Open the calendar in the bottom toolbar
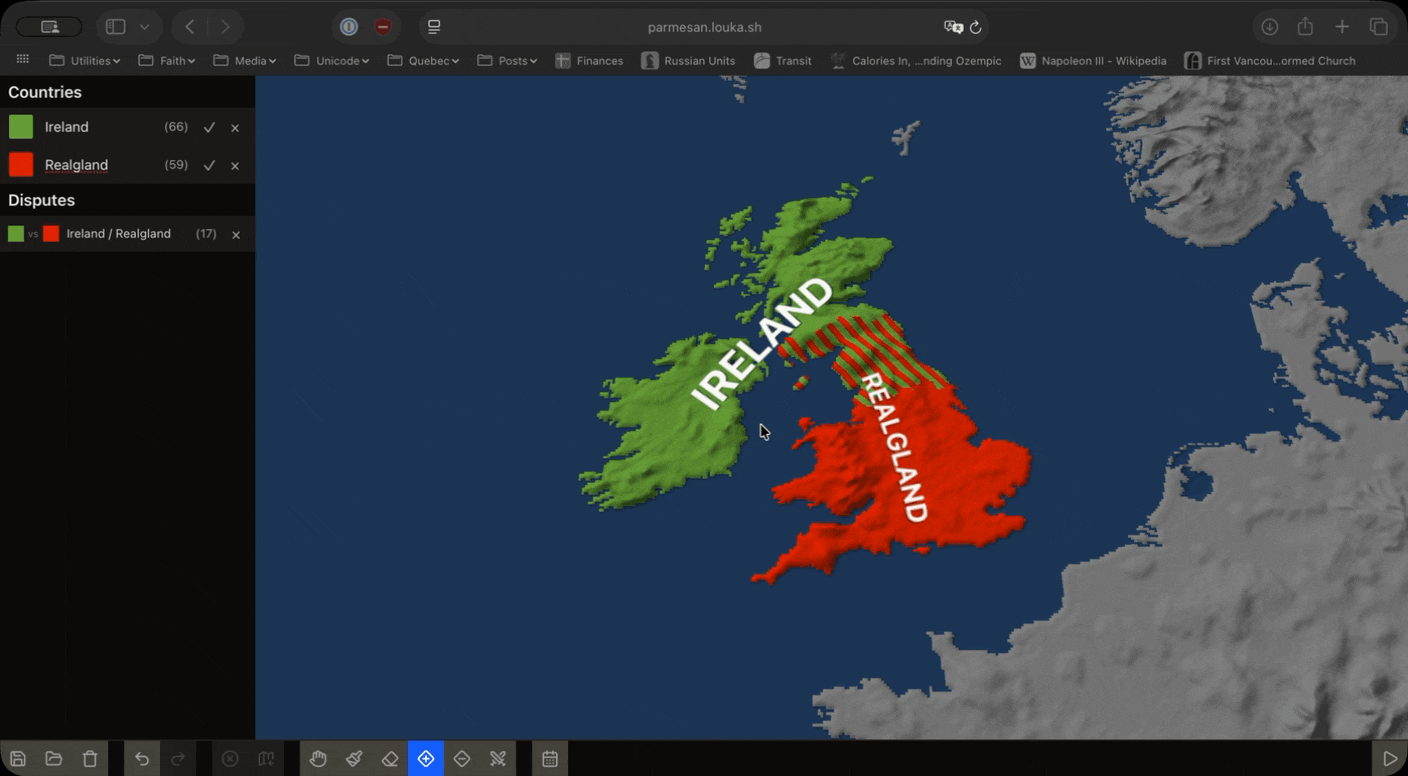Screen dimensions: 1408x776 pos(550,759)
